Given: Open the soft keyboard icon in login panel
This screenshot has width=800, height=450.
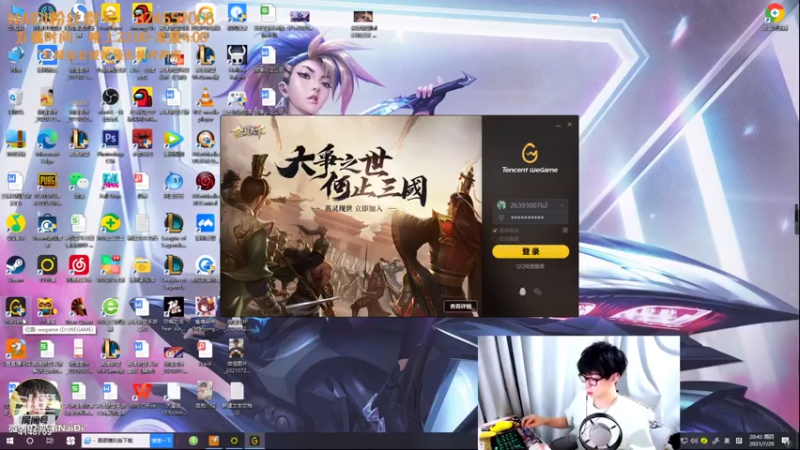Looking at the screenshot, I should point(565,231).
